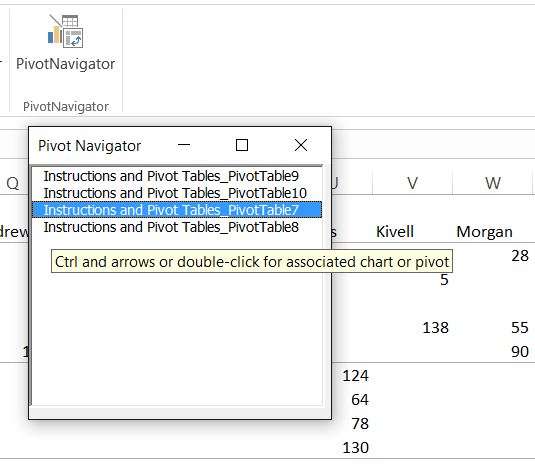Maximize the Pivot Navigator window
Viewport: 535px width, 476px height.
[242, 145]
